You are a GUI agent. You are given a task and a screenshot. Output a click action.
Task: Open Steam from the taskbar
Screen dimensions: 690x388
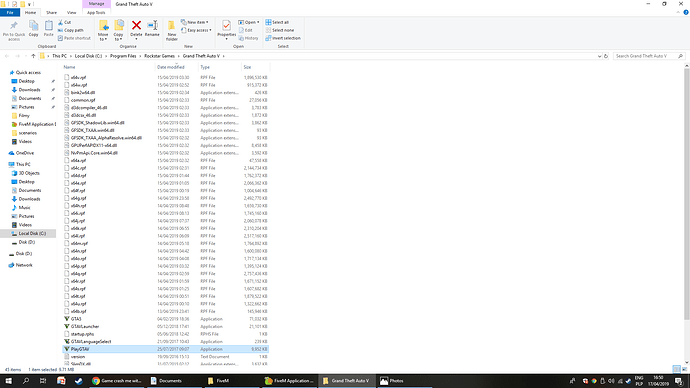(79, 381)
